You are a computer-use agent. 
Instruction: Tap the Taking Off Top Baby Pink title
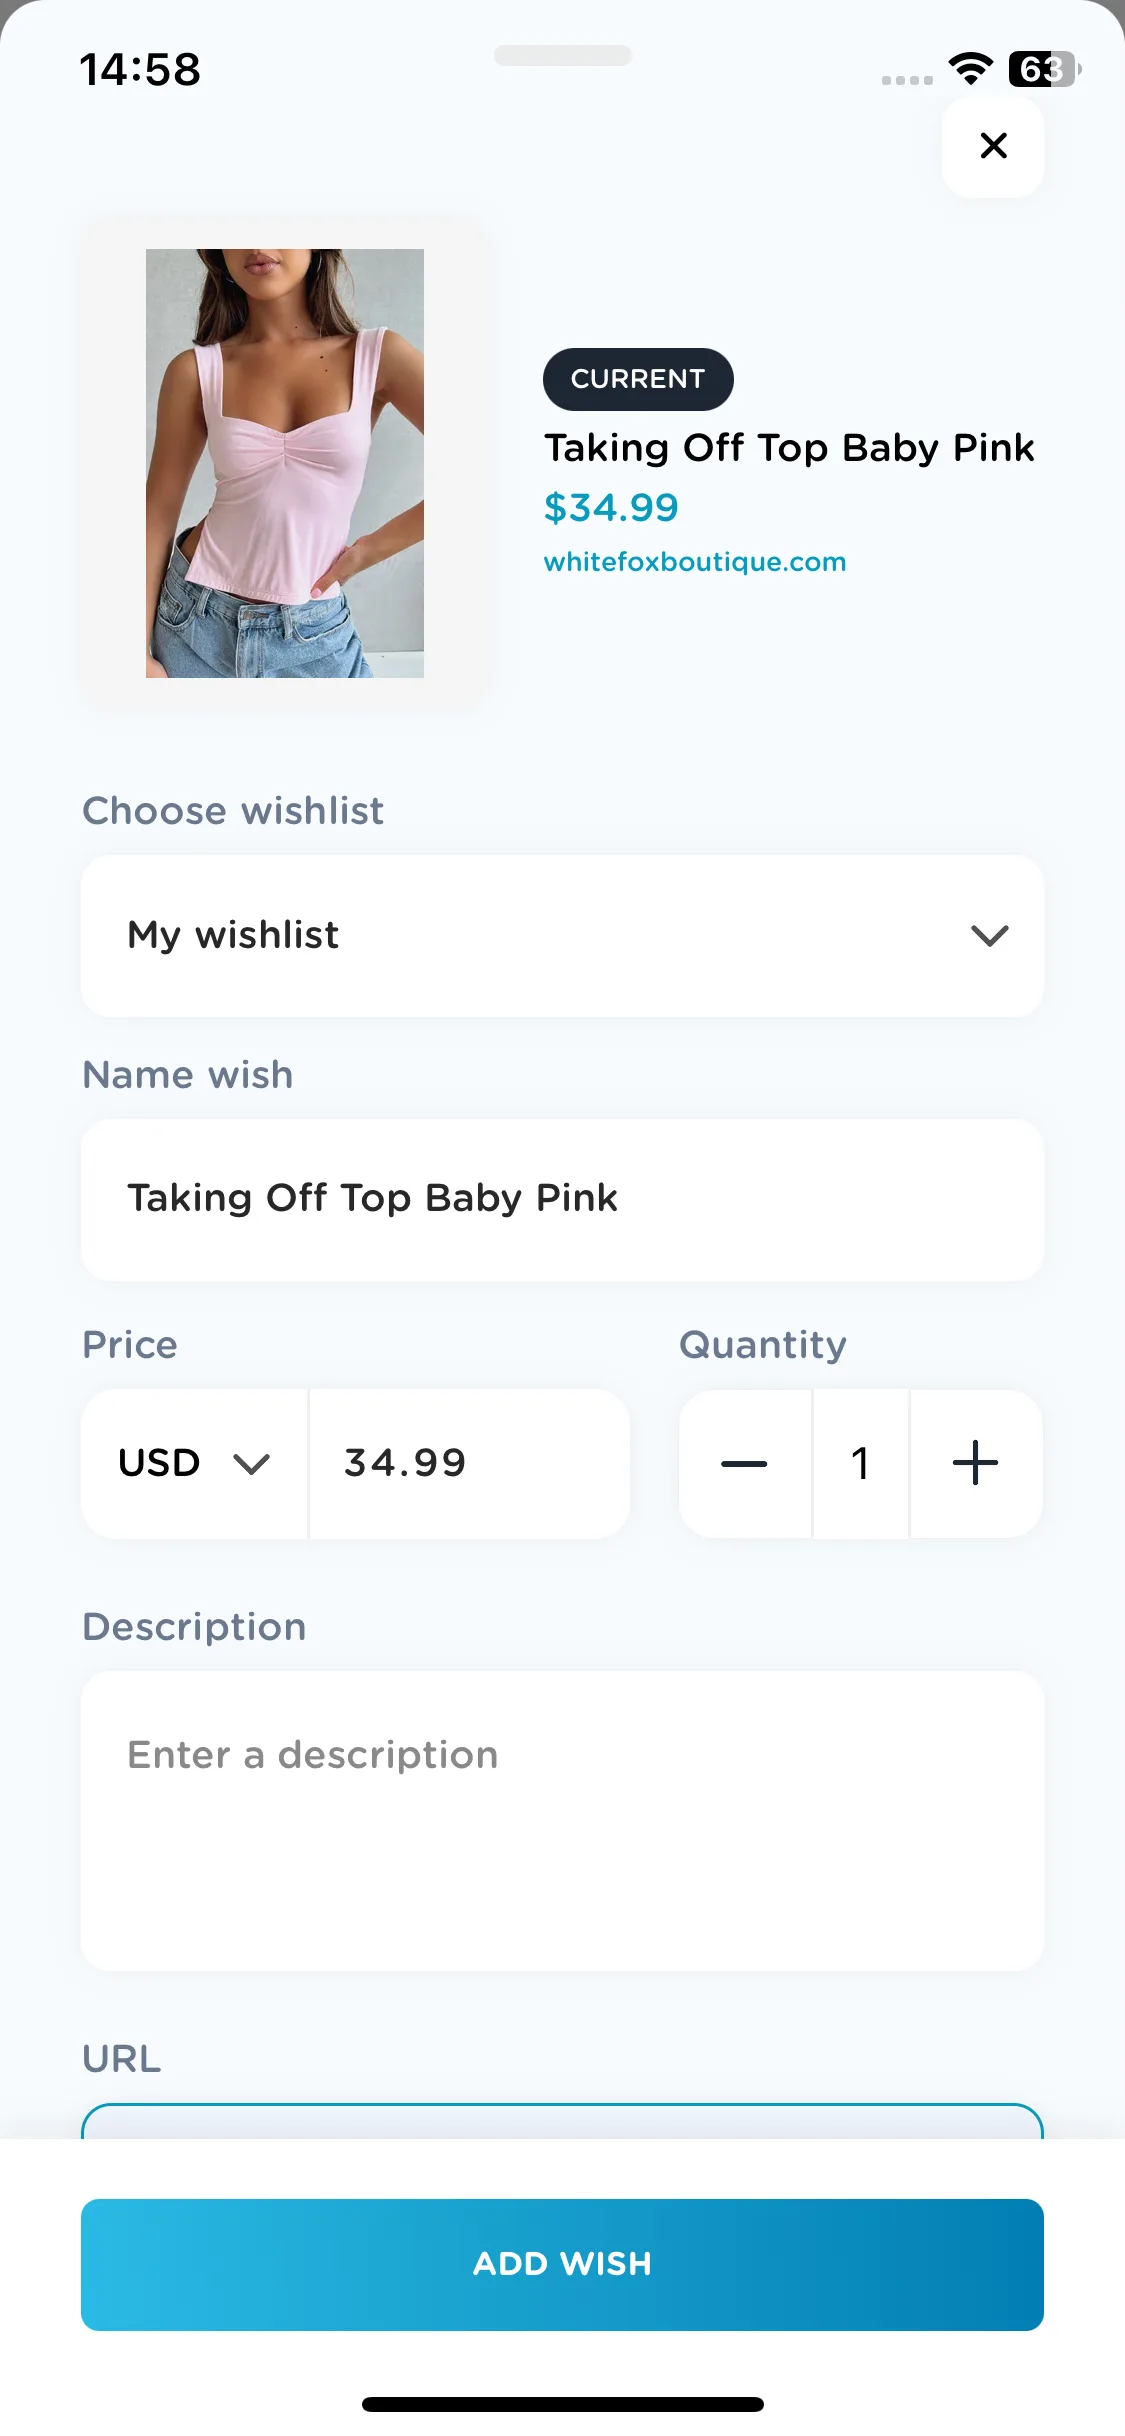(x=789, y=448)
